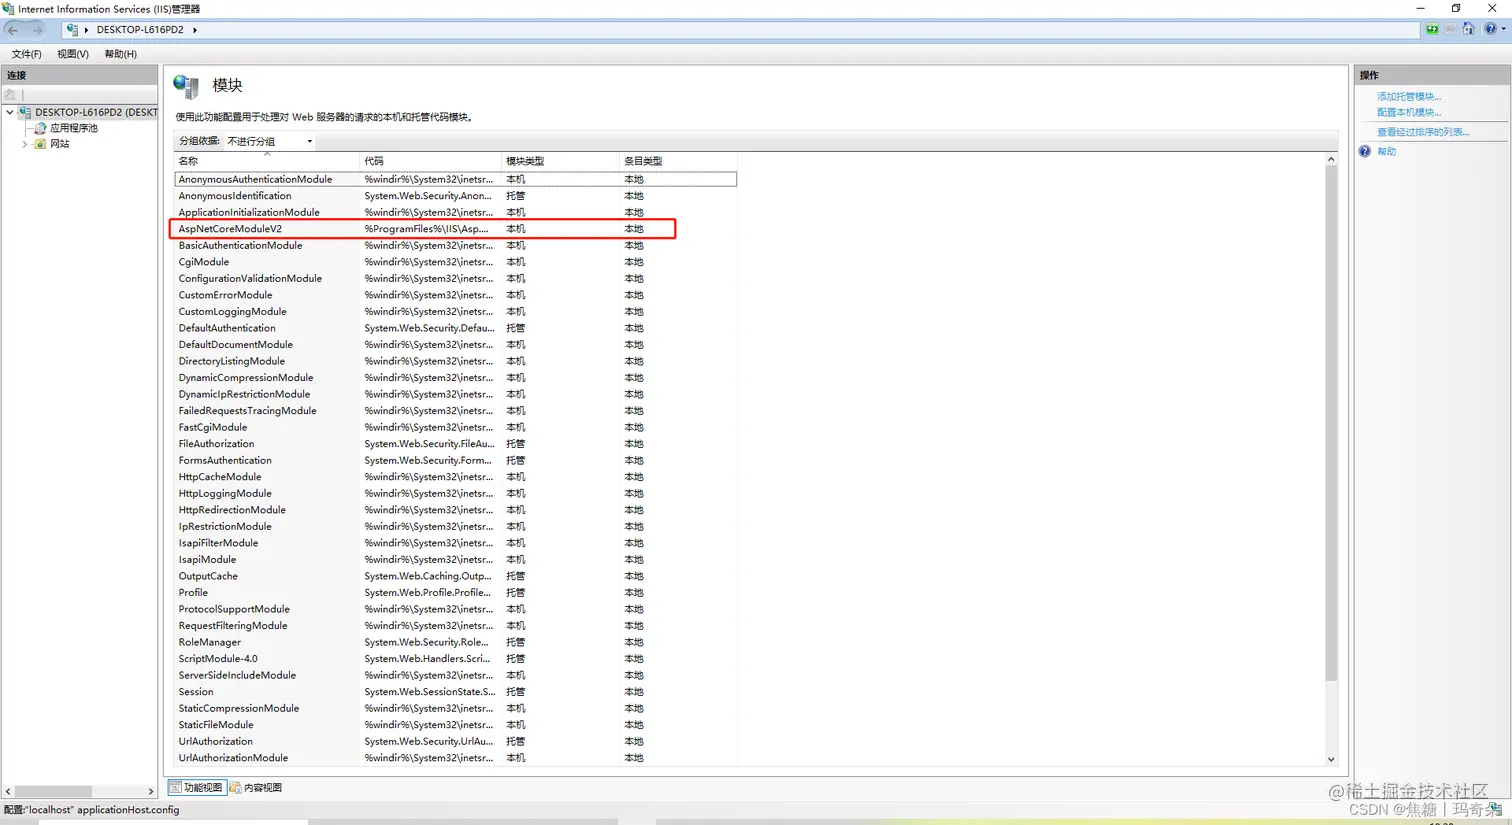Select IsapiFilterModule row
Screen dimensions: 1512x825
(x=456, y=543)
